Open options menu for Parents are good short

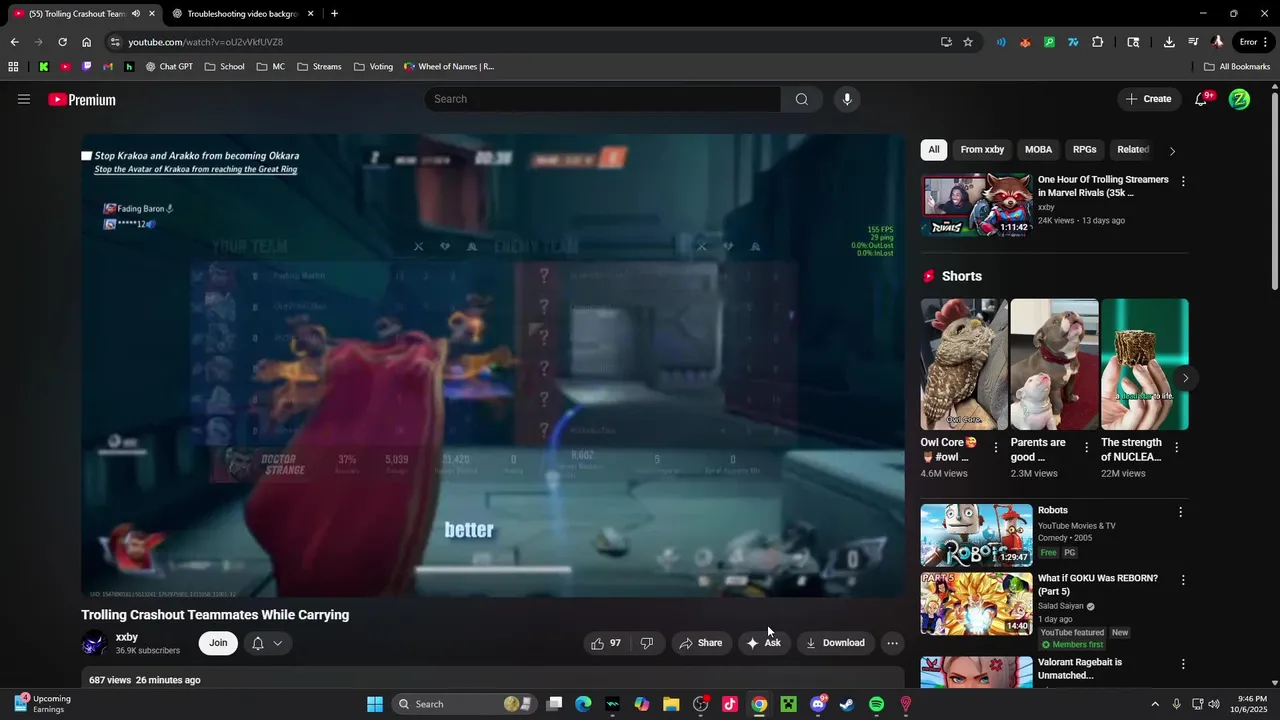pyautogui.click(x=1086, y=447)
